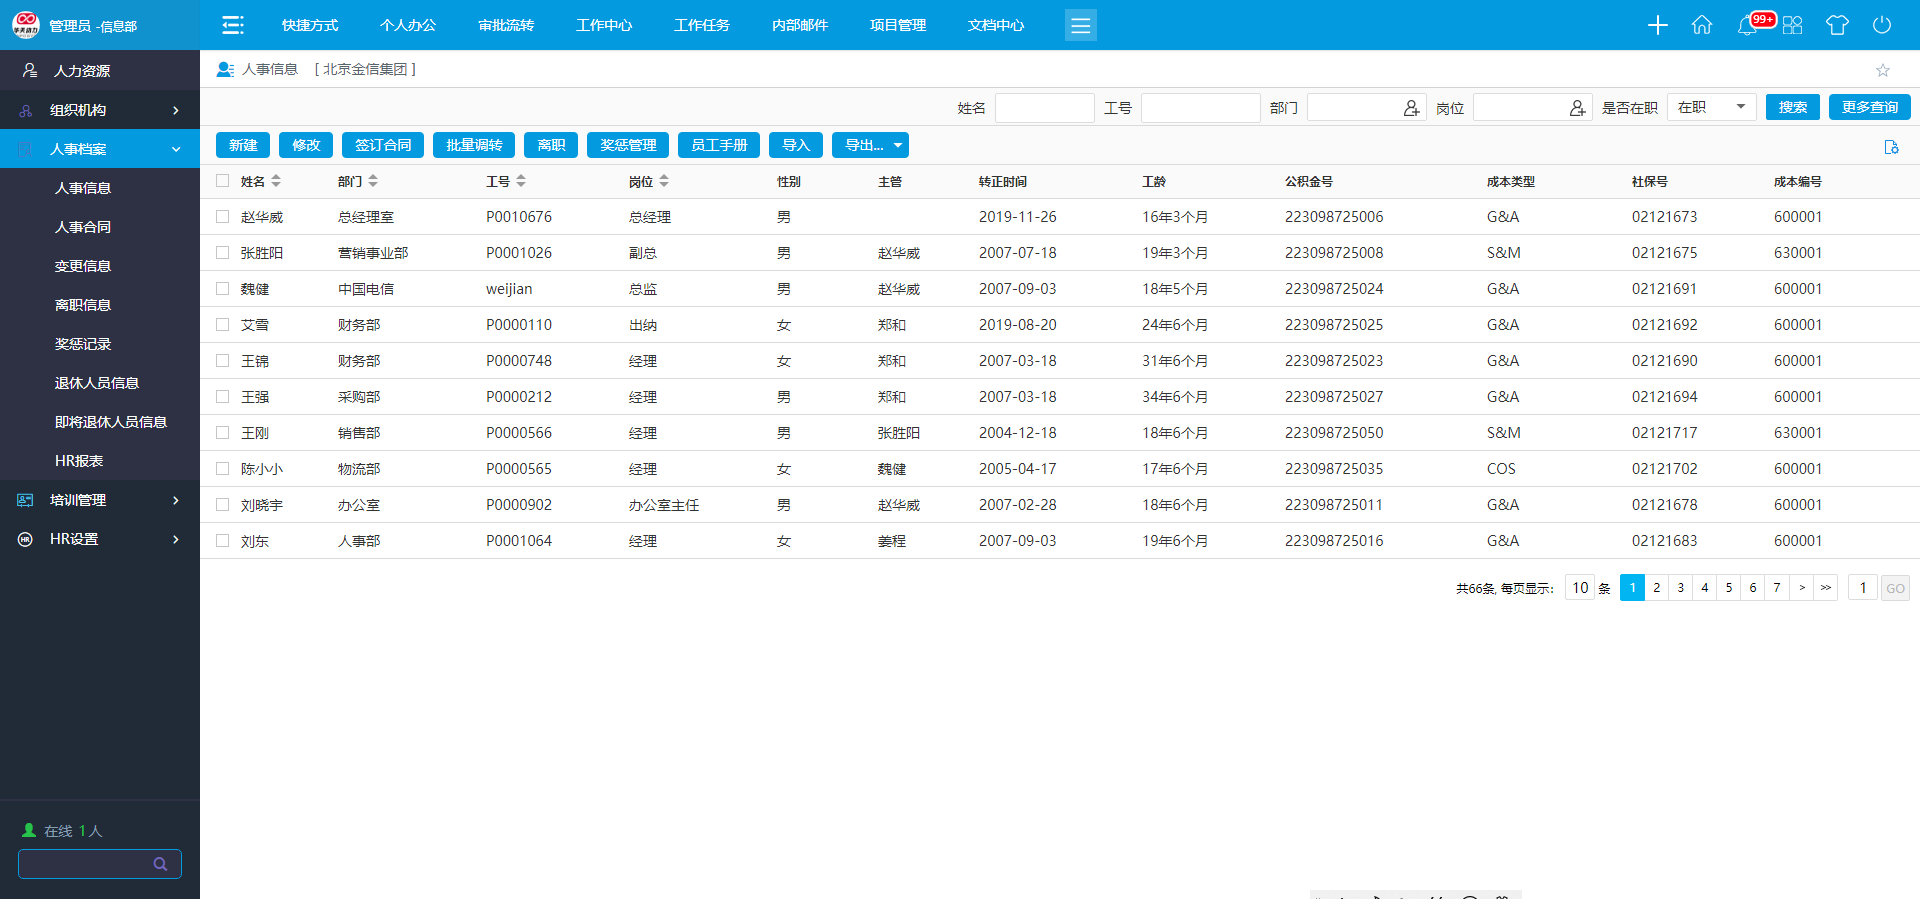Click the 姓名 search input field
The width and height of the screenshot is (1920, 899).
pyautogui.click(x=1044, y=108)
